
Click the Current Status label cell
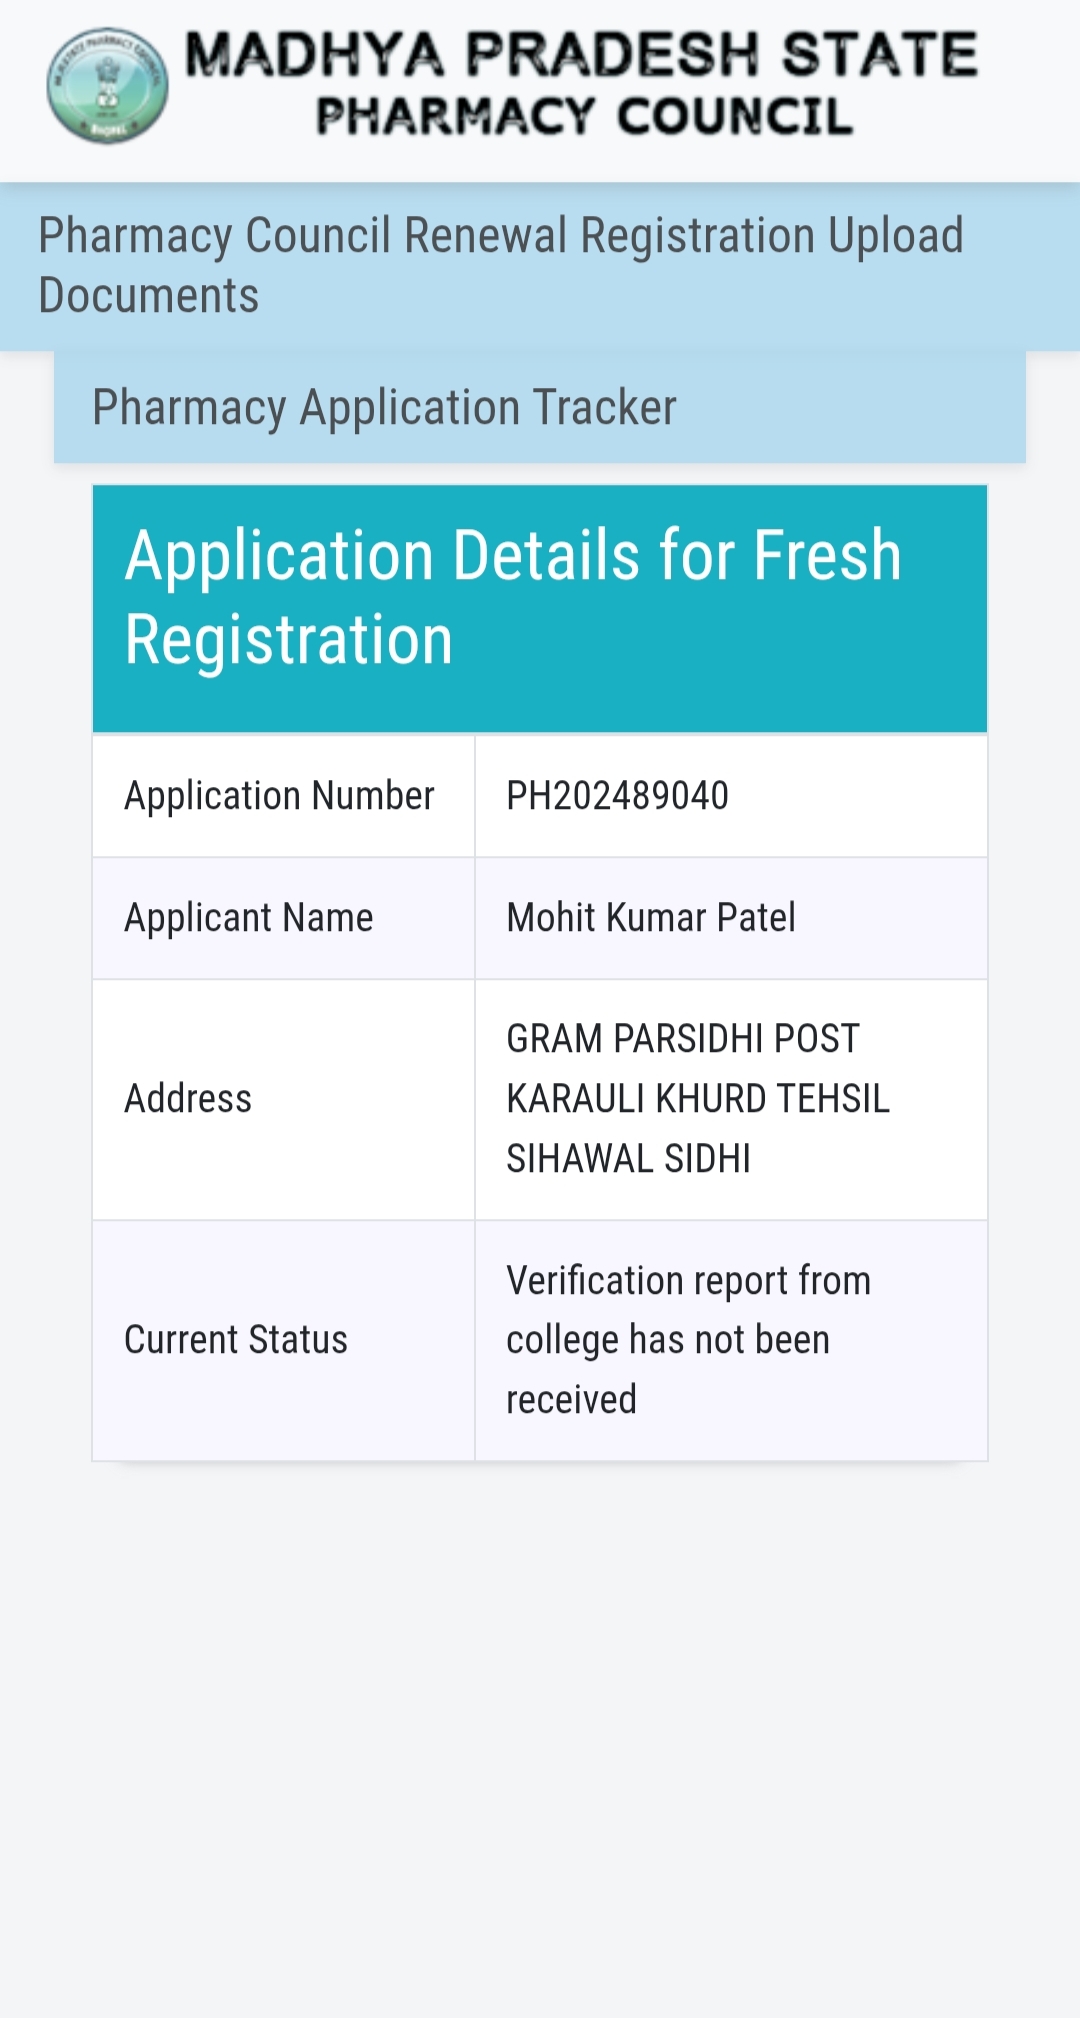(283, 1340)
